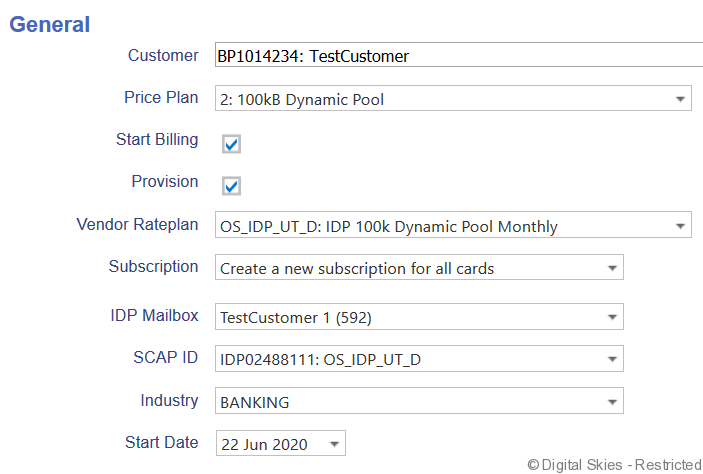The width and height of the screenshot is (703, 474).
Task: Open the Price Plan dropdown
Action: click(x=453, y=99)
